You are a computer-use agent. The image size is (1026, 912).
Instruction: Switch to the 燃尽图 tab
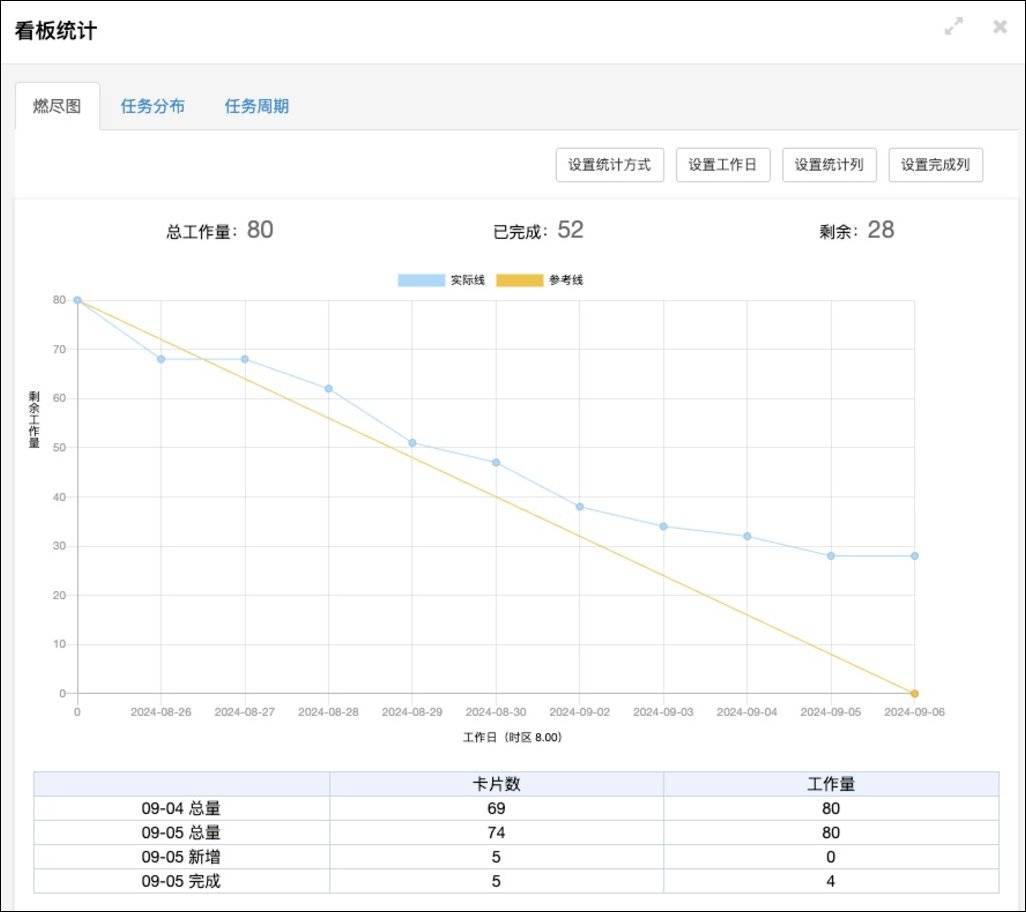click(x=57, y=106)
